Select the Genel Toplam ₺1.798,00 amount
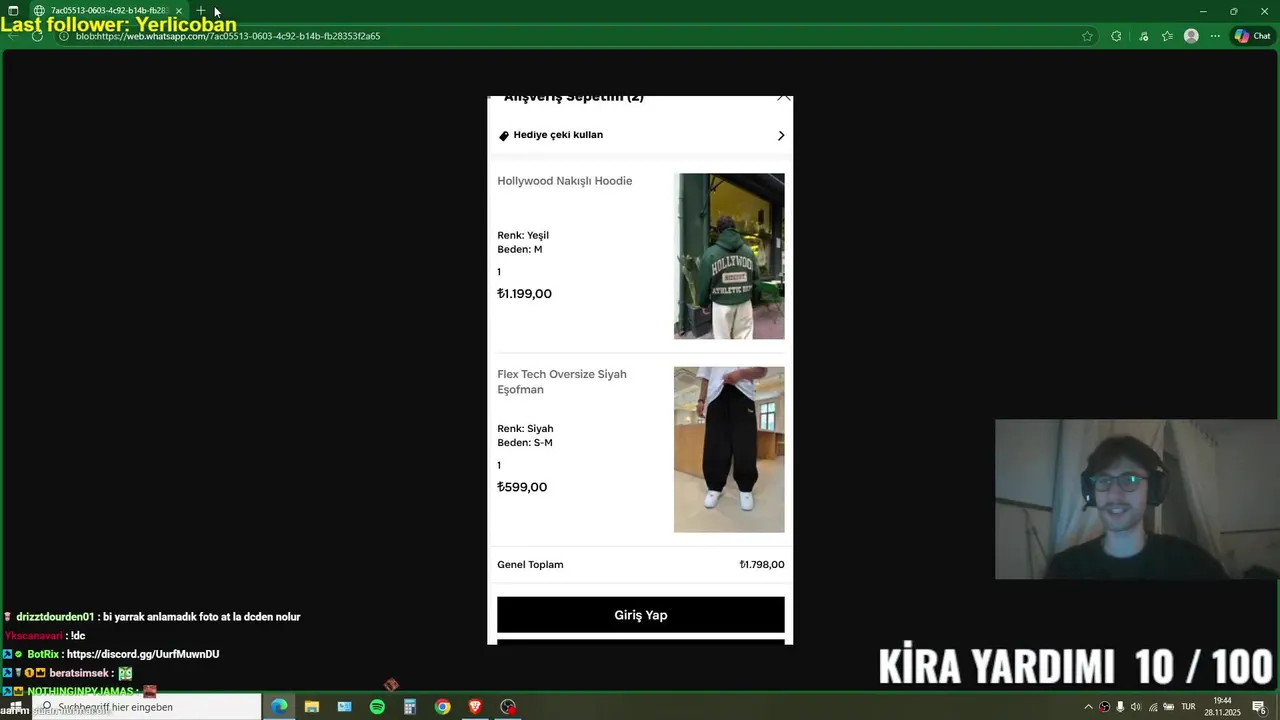Viewport: 1280px width, 720px height. click(x=762, y=565)
